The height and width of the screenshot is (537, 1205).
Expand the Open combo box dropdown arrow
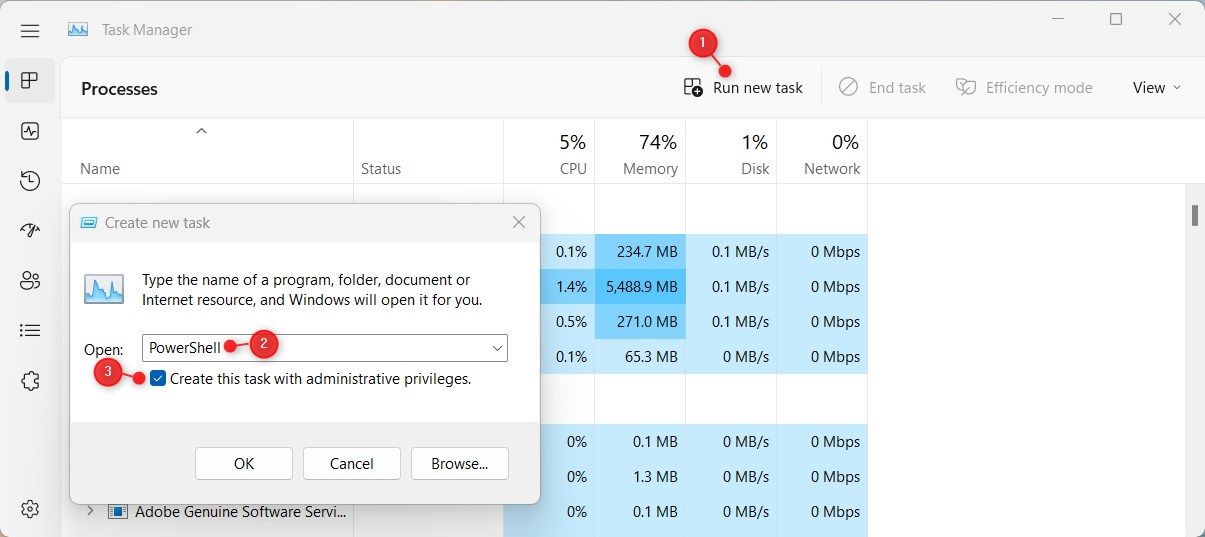pos(497,348)
